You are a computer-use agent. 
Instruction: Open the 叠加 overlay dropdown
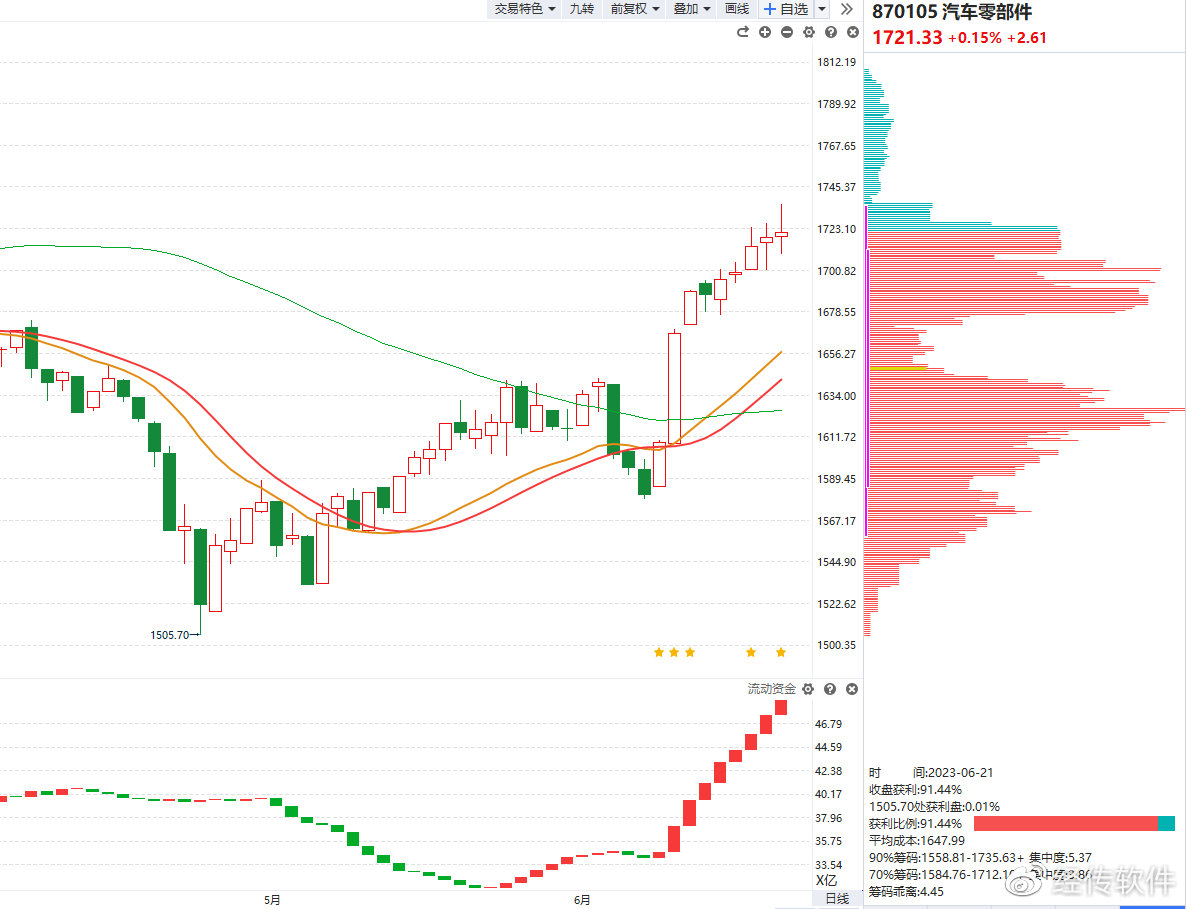coord(691,9)
